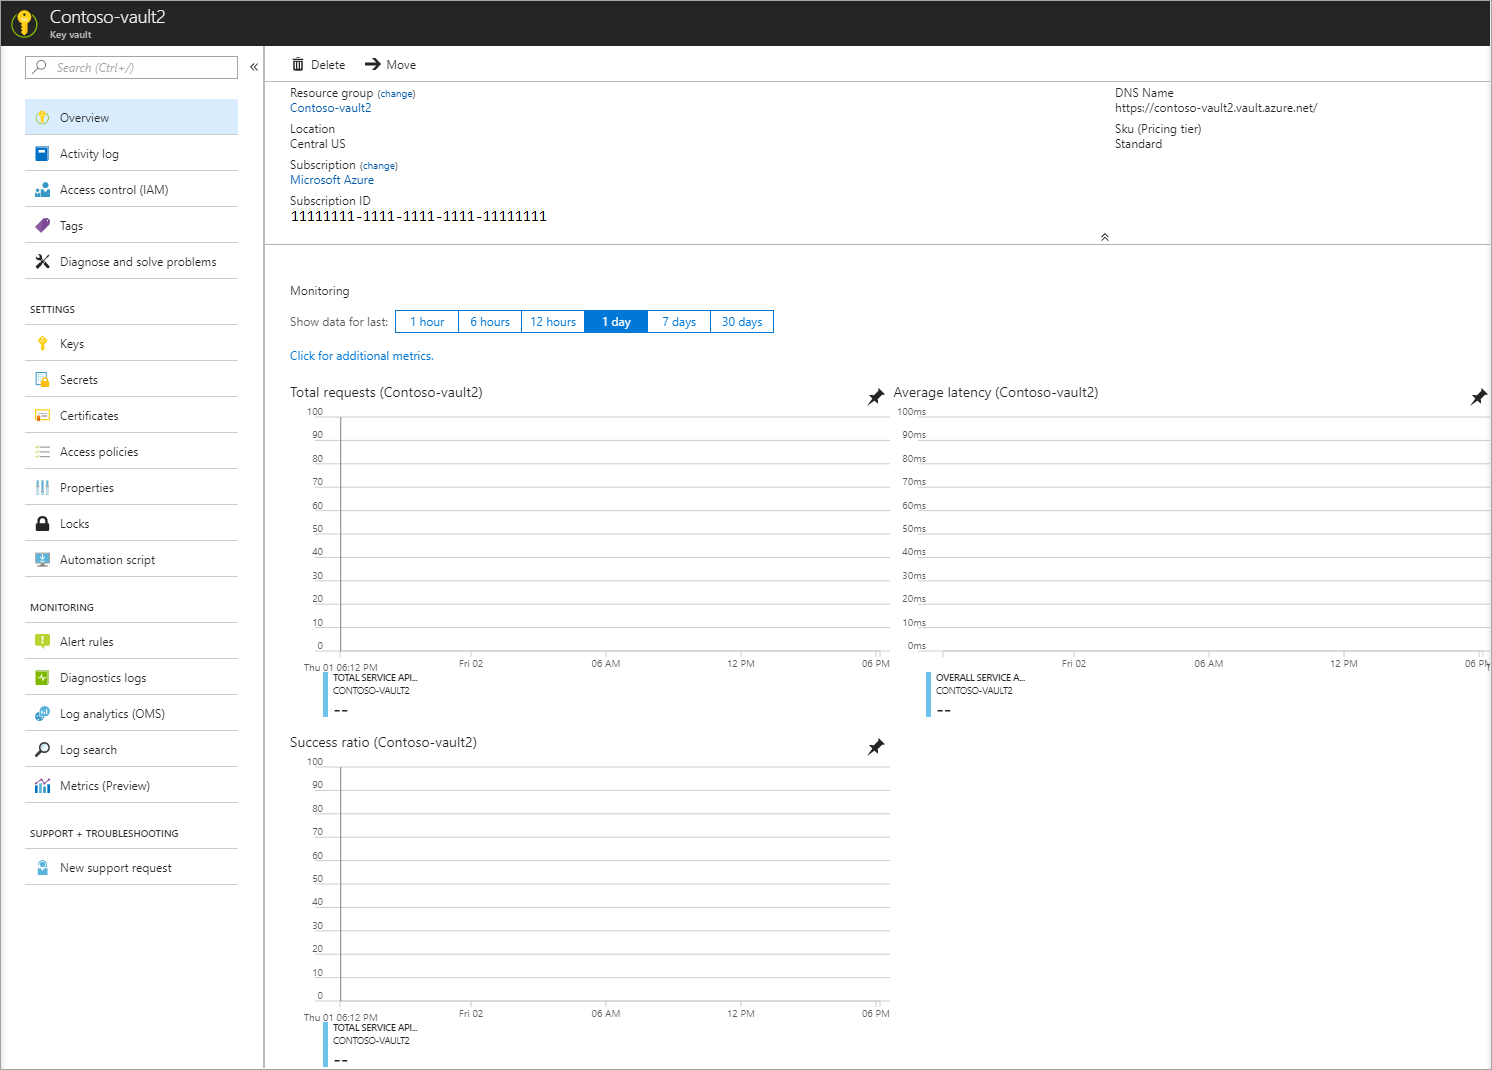
Task: Open the Contoso-vault2 resource group link
Action: coord(330,107)
